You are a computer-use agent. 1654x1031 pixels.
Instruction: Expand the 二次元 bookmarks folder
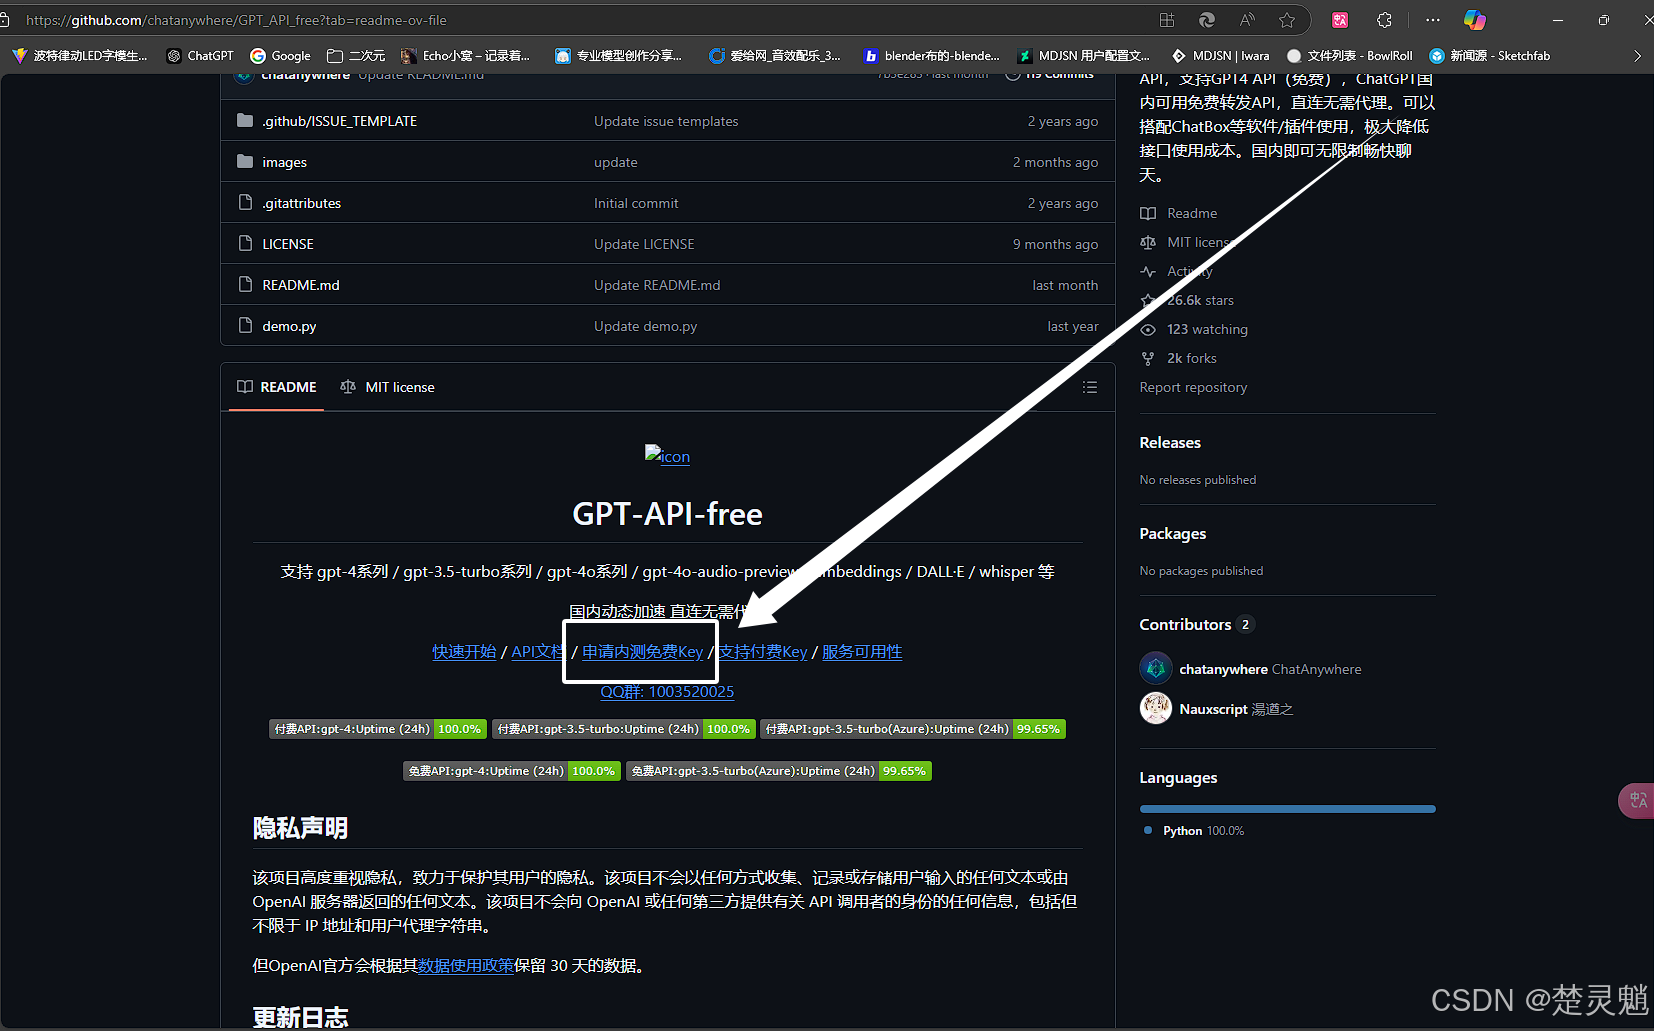coord(356,56)
